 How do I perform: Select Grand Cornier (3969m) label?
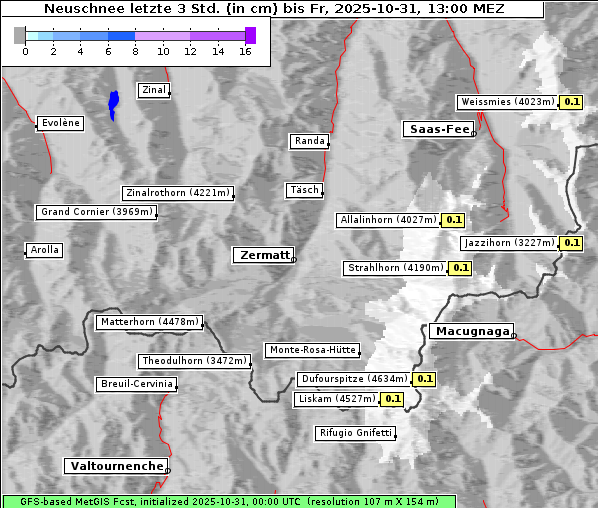click(96, 212)
